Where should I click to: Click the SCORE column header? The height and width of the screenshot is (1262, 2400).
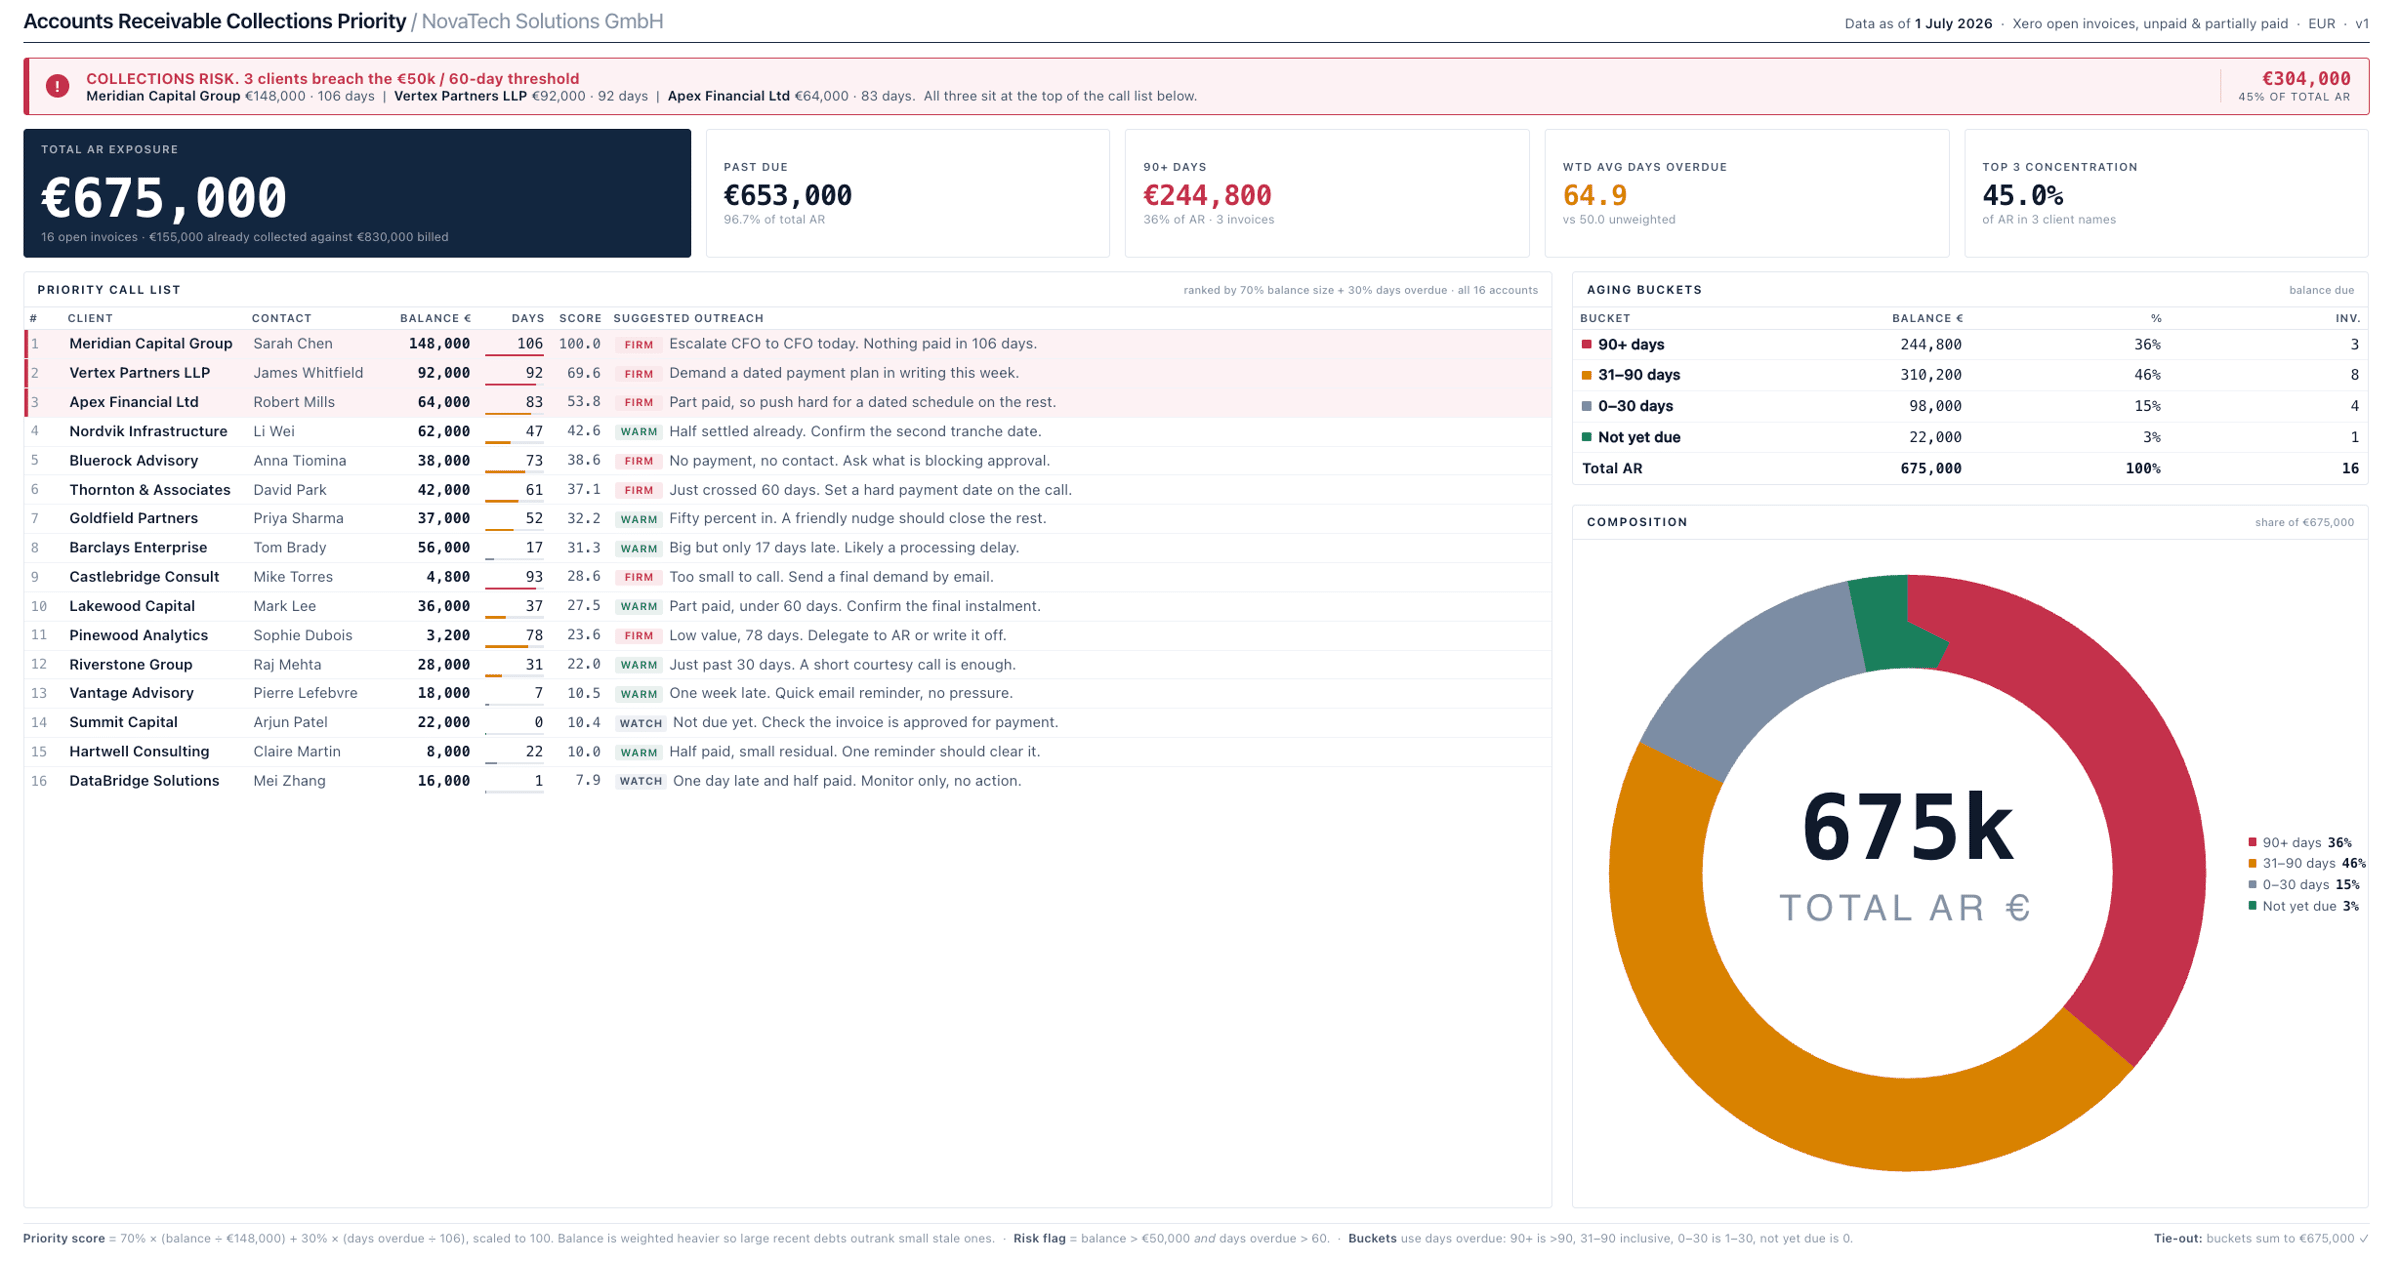(x=580, y=318)
